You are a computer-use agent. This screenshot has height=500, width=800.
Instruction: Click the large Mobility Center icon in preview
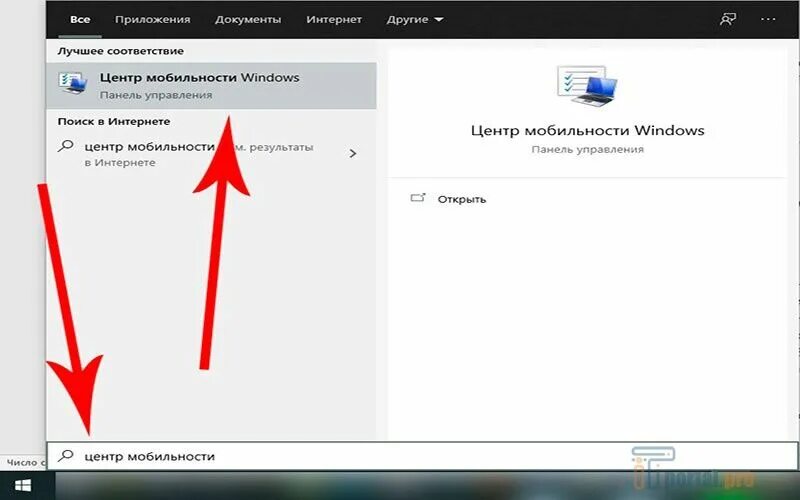point(587,86)
